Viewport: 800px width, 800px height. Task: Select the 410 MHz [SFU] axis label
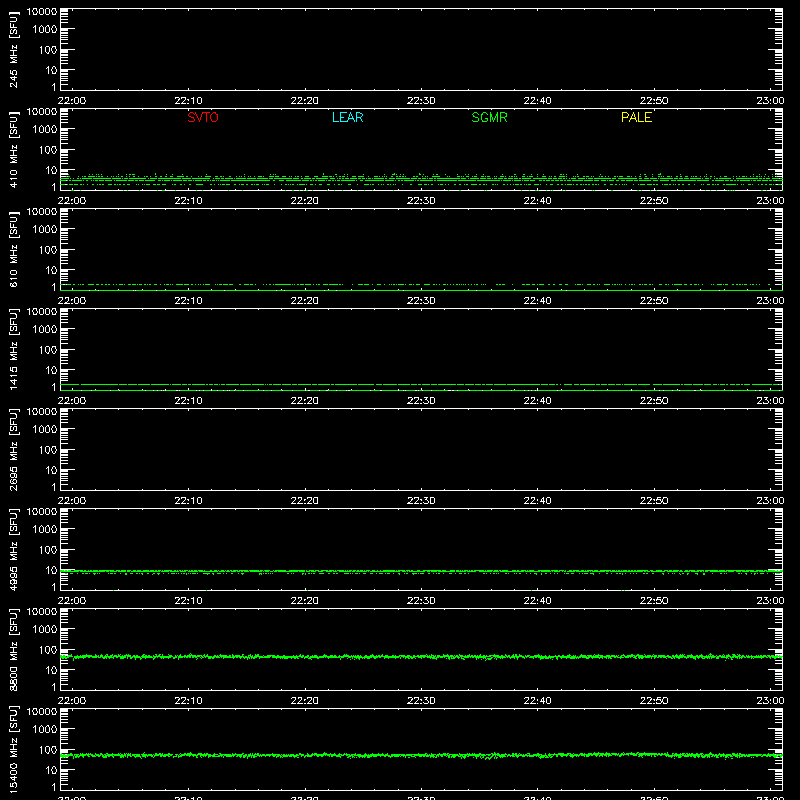pyautogui.click(x=13, y=150)
